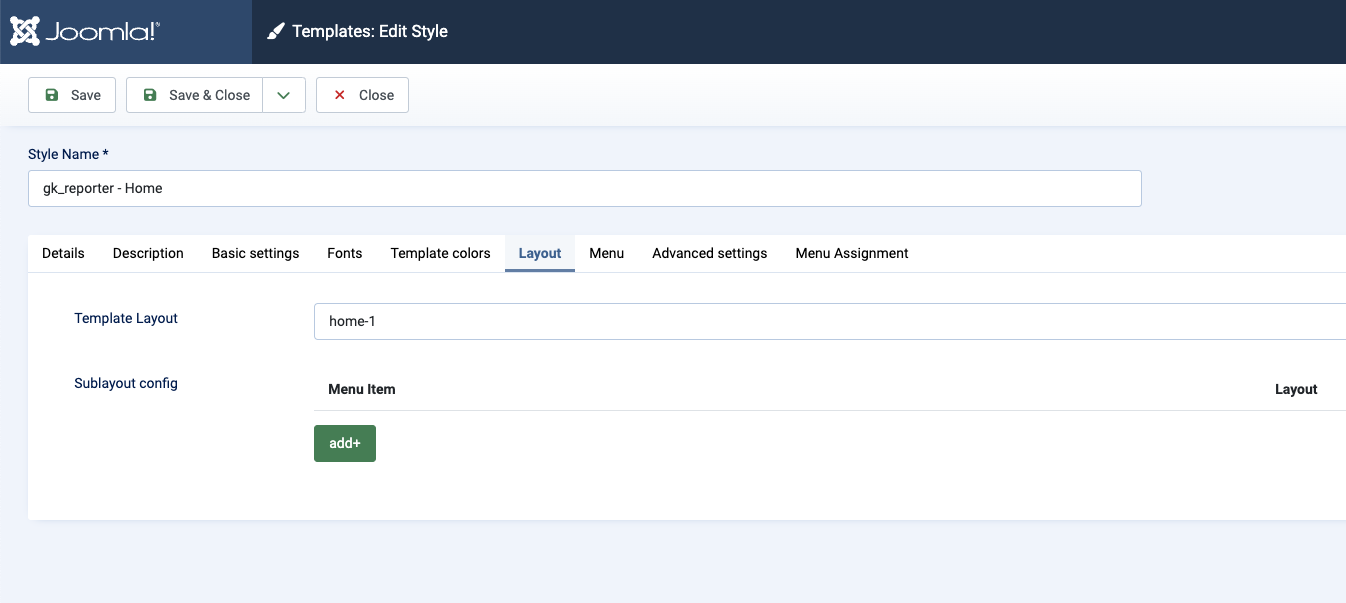1346x603 pixels.
Task: Open the Description tab
Action: [148, 253]
